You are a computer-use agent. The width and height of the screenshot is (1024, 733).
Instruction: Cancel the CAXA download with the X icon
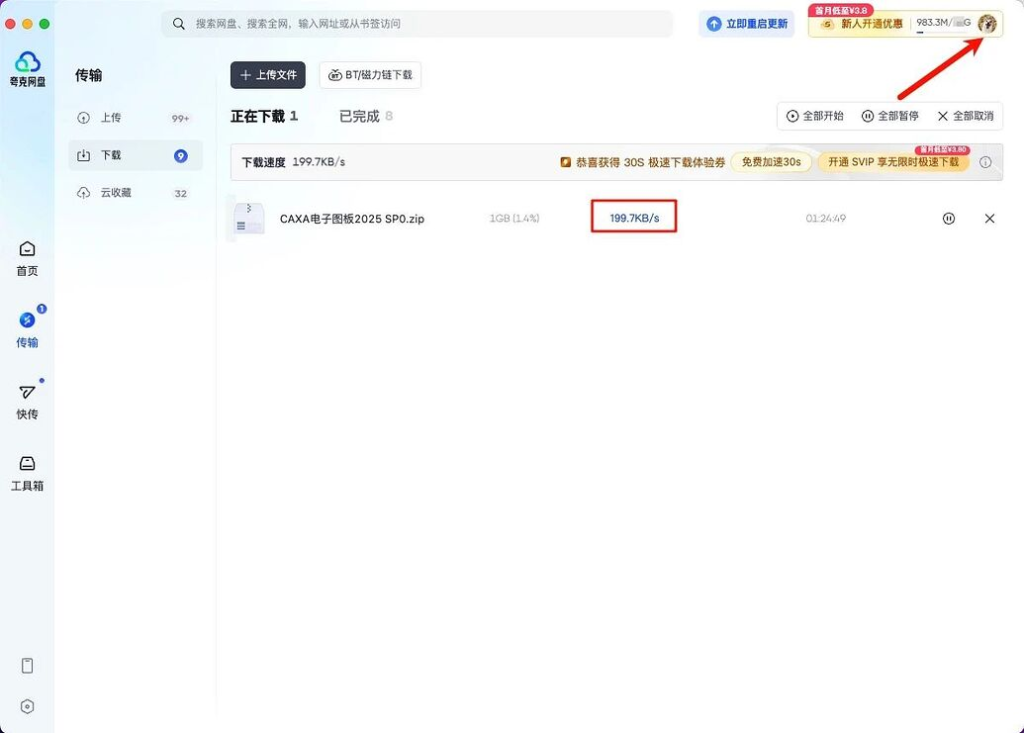tap(989, 218)
